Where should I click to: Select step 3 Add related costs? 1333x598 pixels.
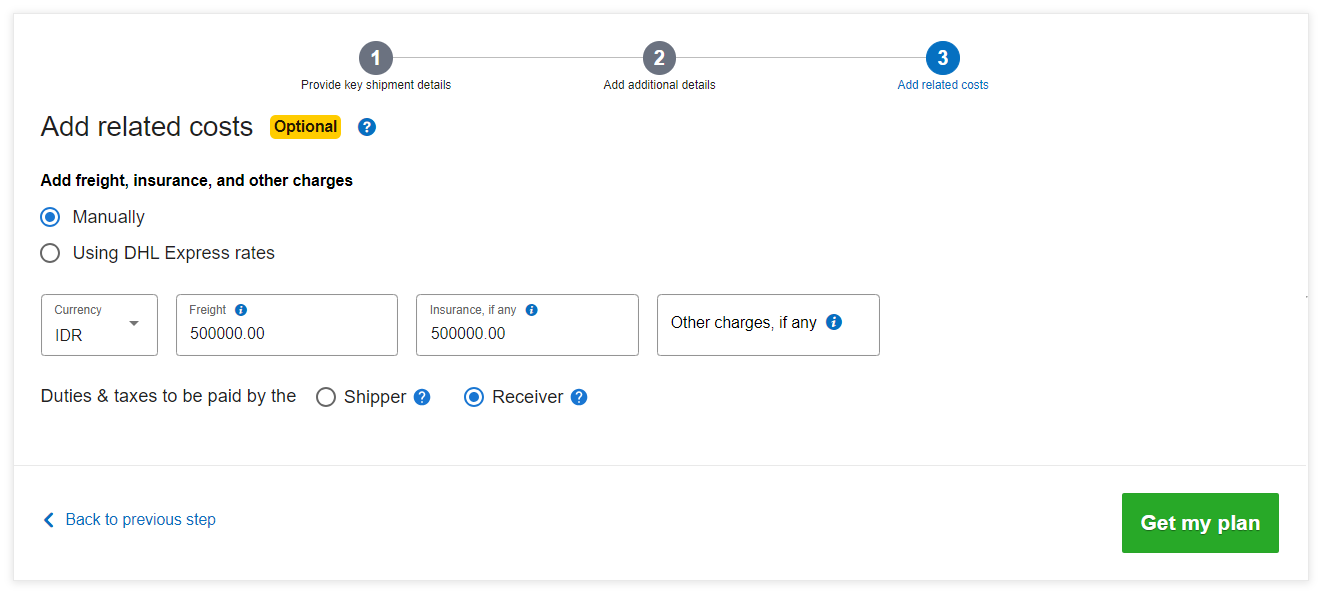[943, 58]
